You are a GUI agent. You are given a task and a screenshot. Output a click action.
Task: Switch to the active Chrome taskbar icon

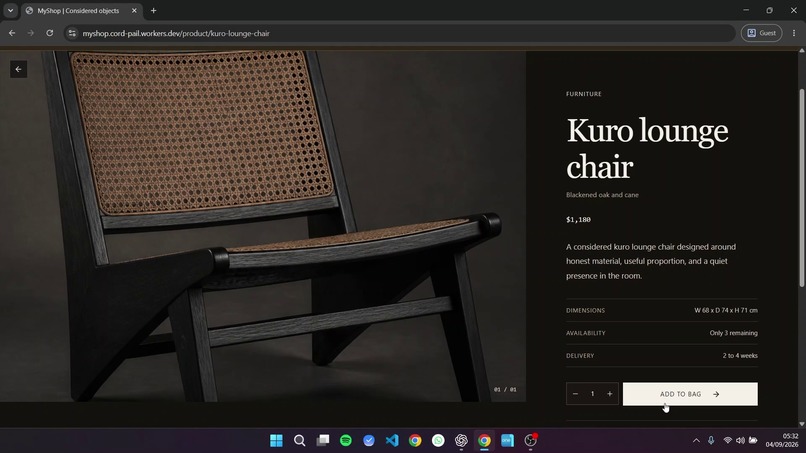484,441
